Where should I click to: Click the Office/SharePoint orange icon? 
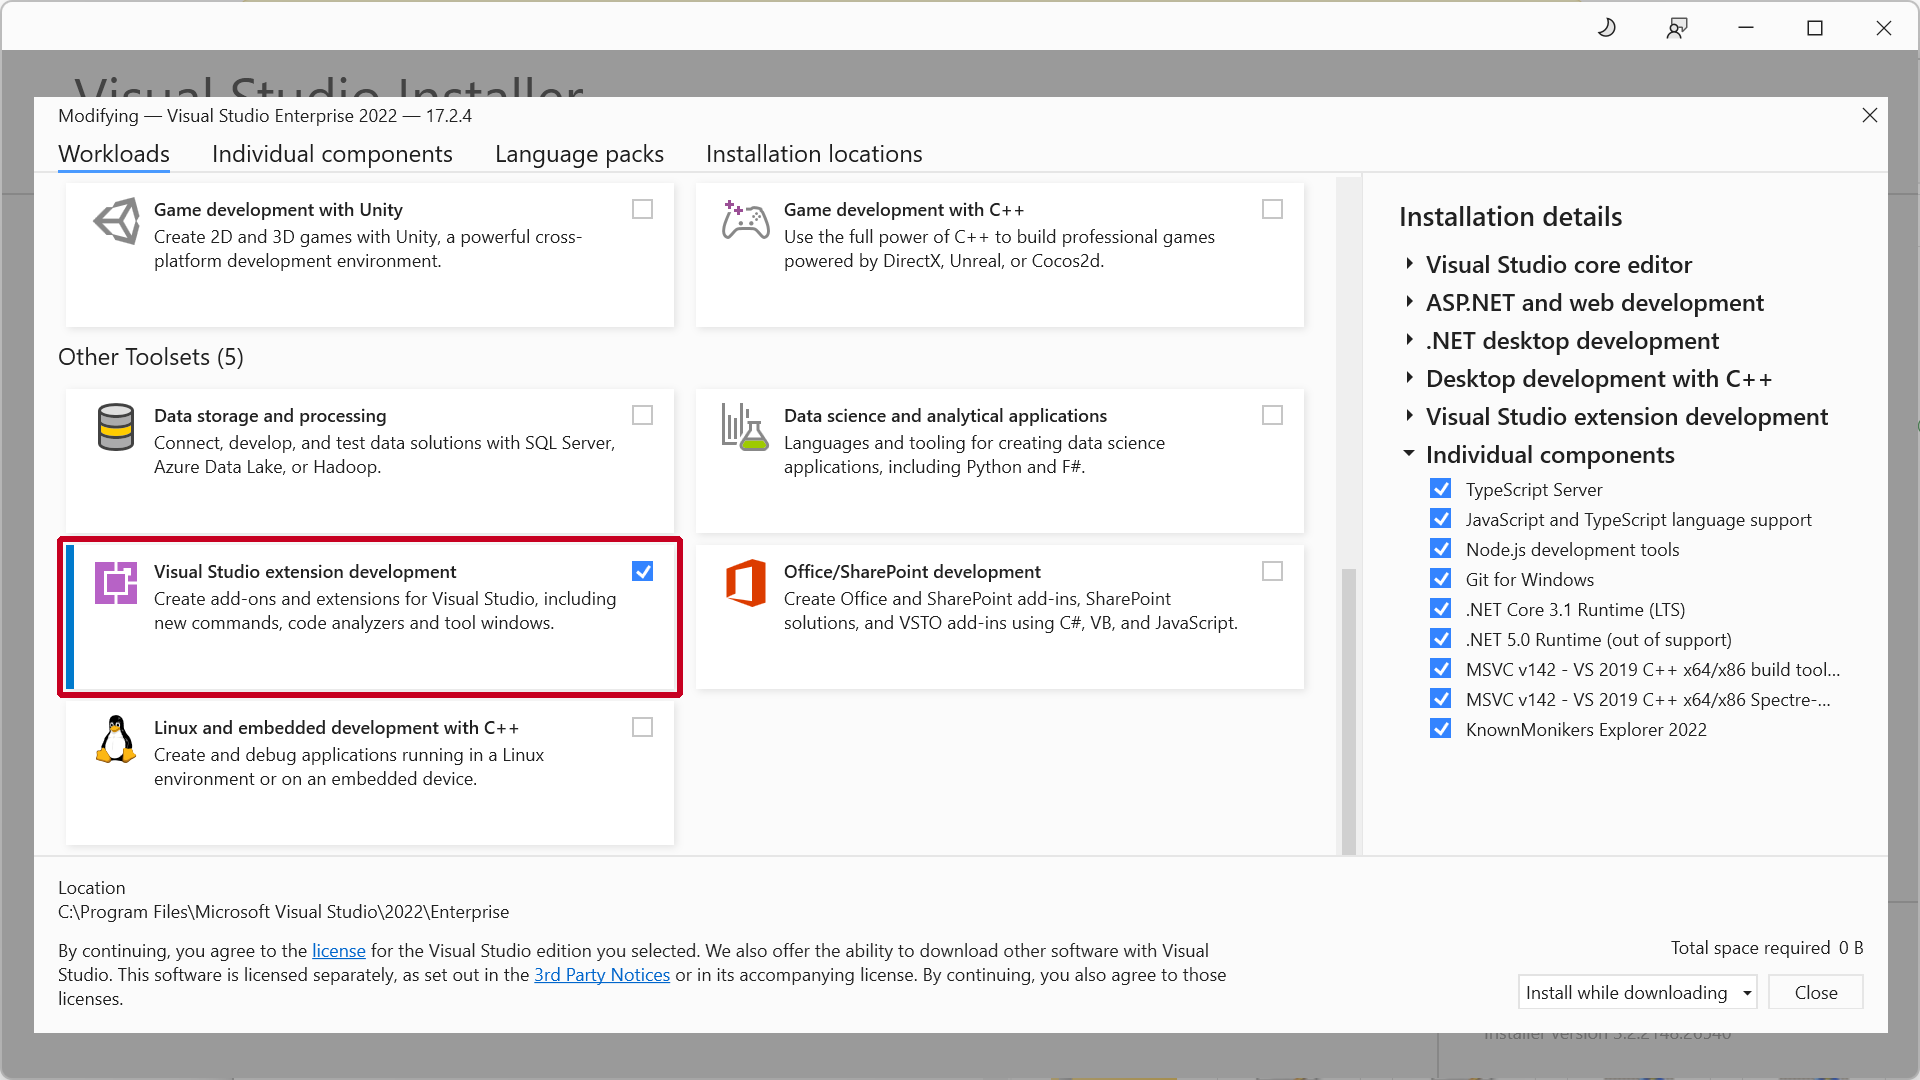746,583
